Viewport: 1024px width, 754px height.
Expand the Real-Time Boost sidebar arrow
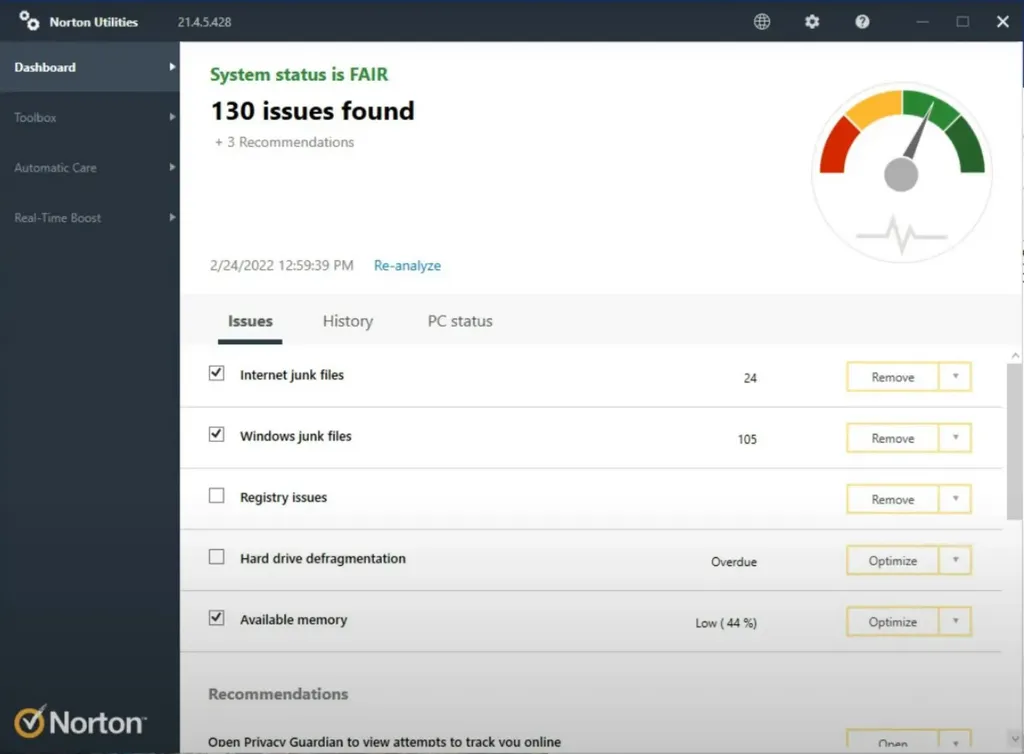172,217
